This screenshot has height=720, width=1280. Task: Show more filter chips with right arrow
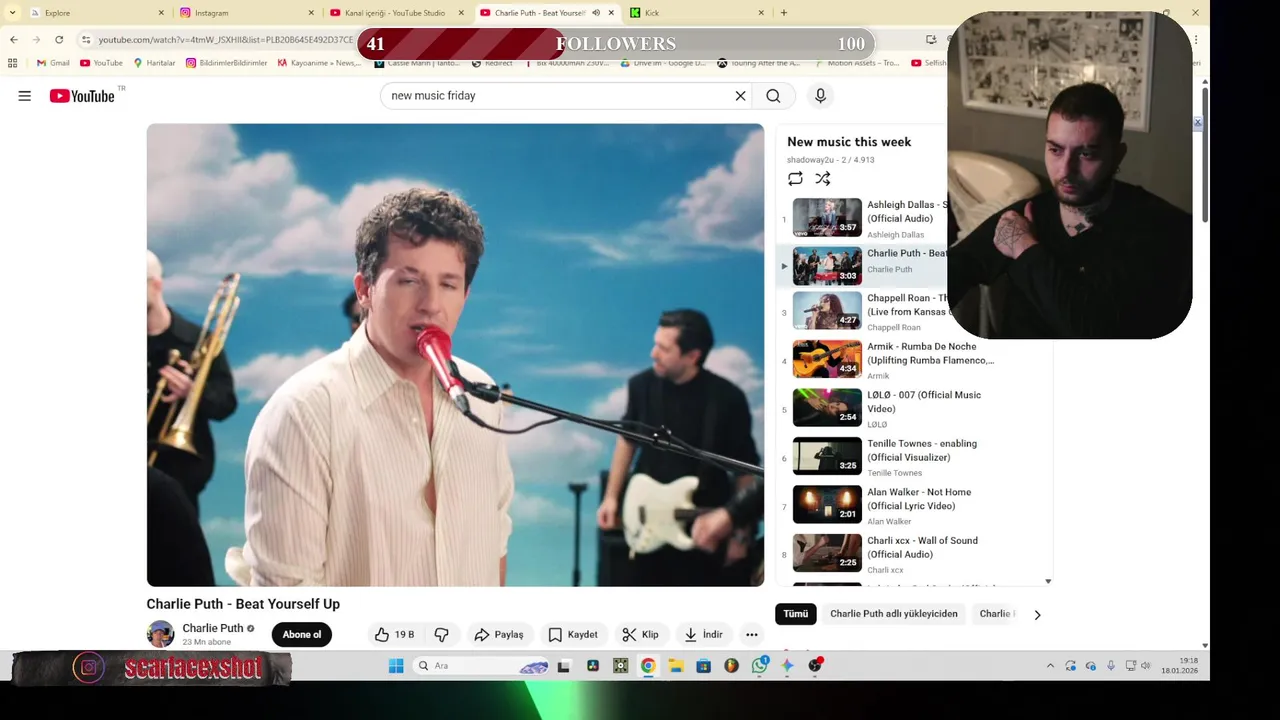1037,615
